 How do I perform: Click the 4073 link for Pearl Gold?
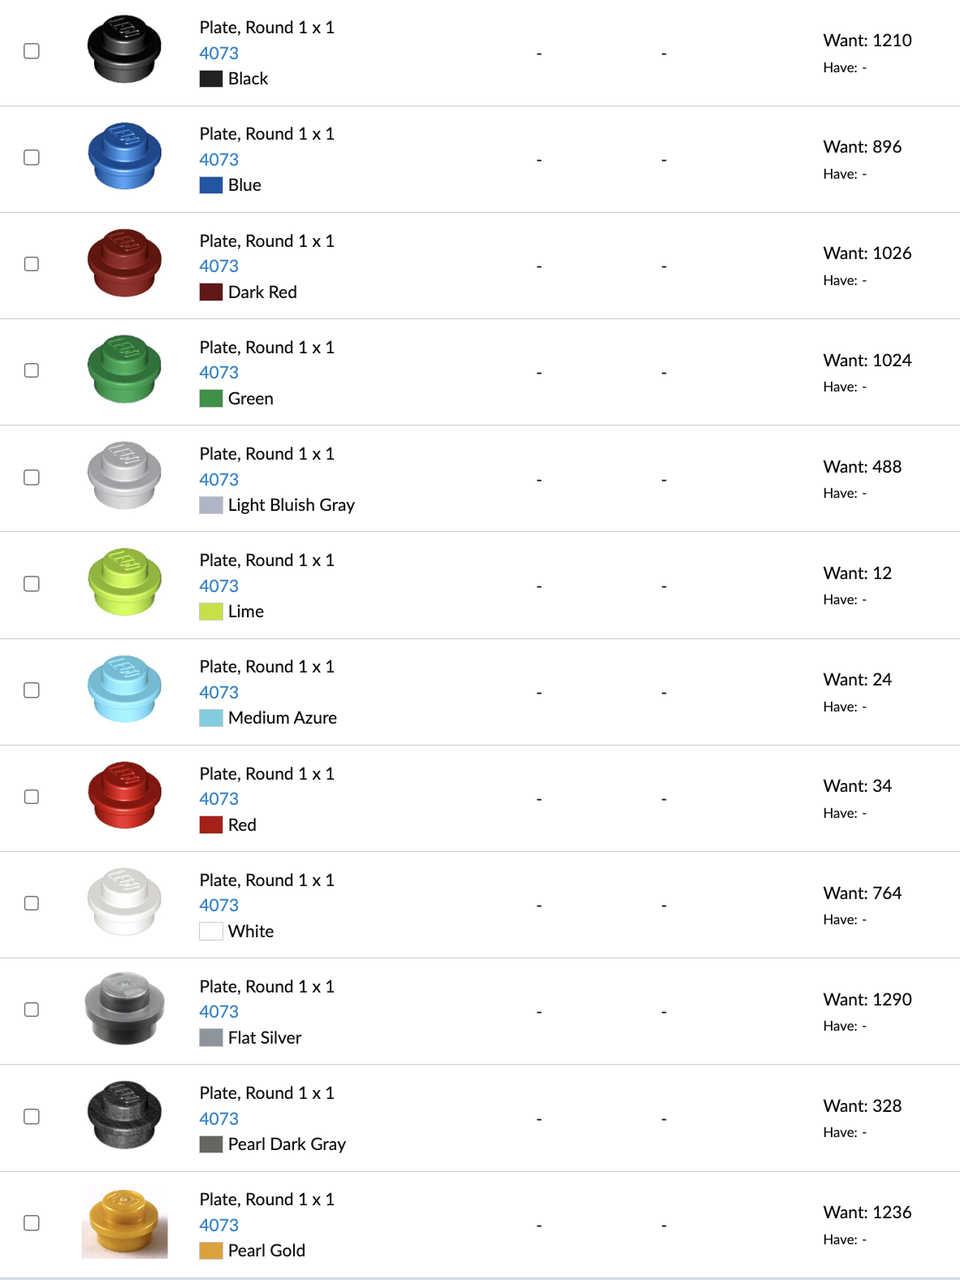218,1225
